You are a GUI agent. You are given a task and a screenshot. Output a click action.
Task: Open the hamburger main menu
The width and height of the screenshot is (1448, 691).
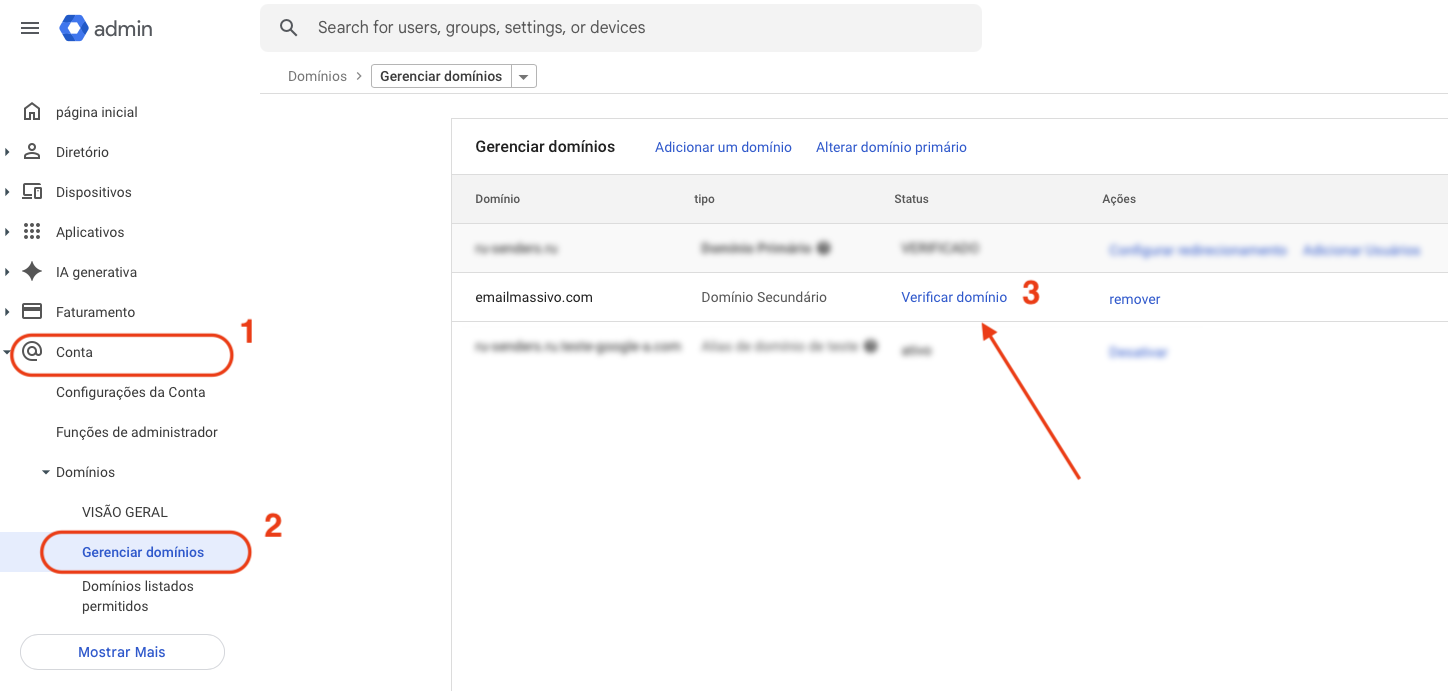tap(30, 28)
